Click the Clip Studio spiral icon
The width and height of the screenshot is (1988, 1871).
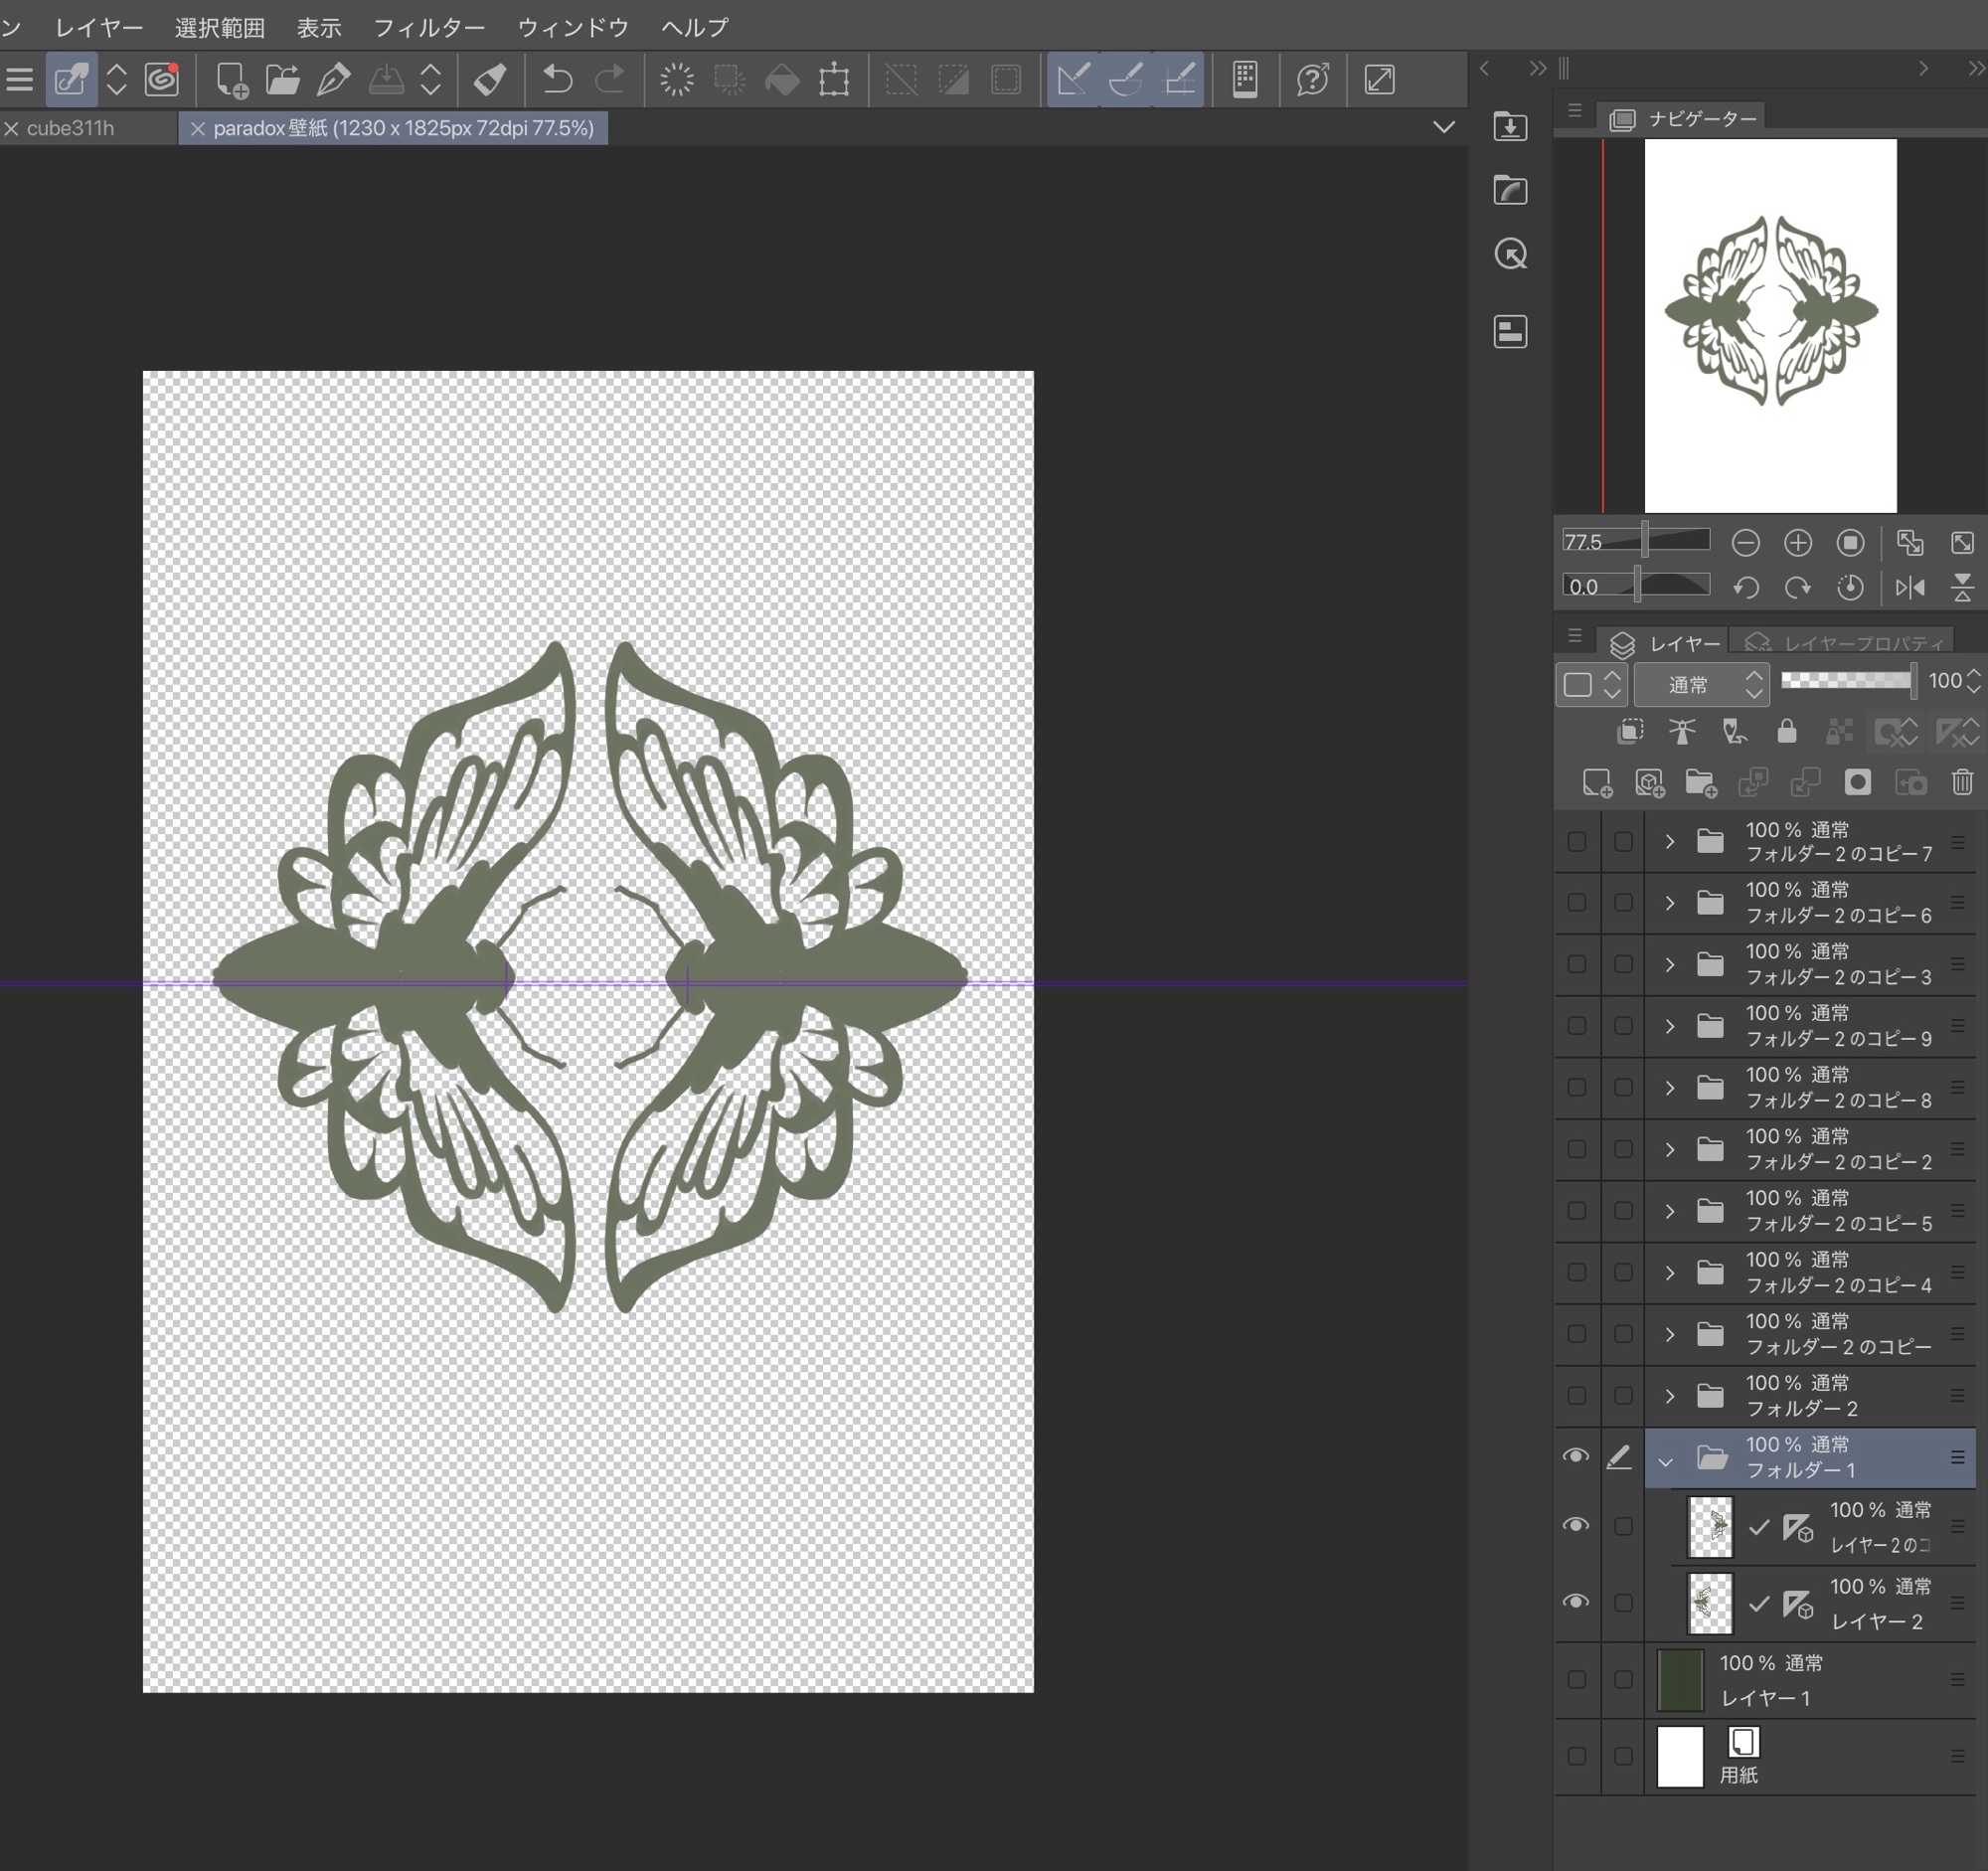pos(162,79)
